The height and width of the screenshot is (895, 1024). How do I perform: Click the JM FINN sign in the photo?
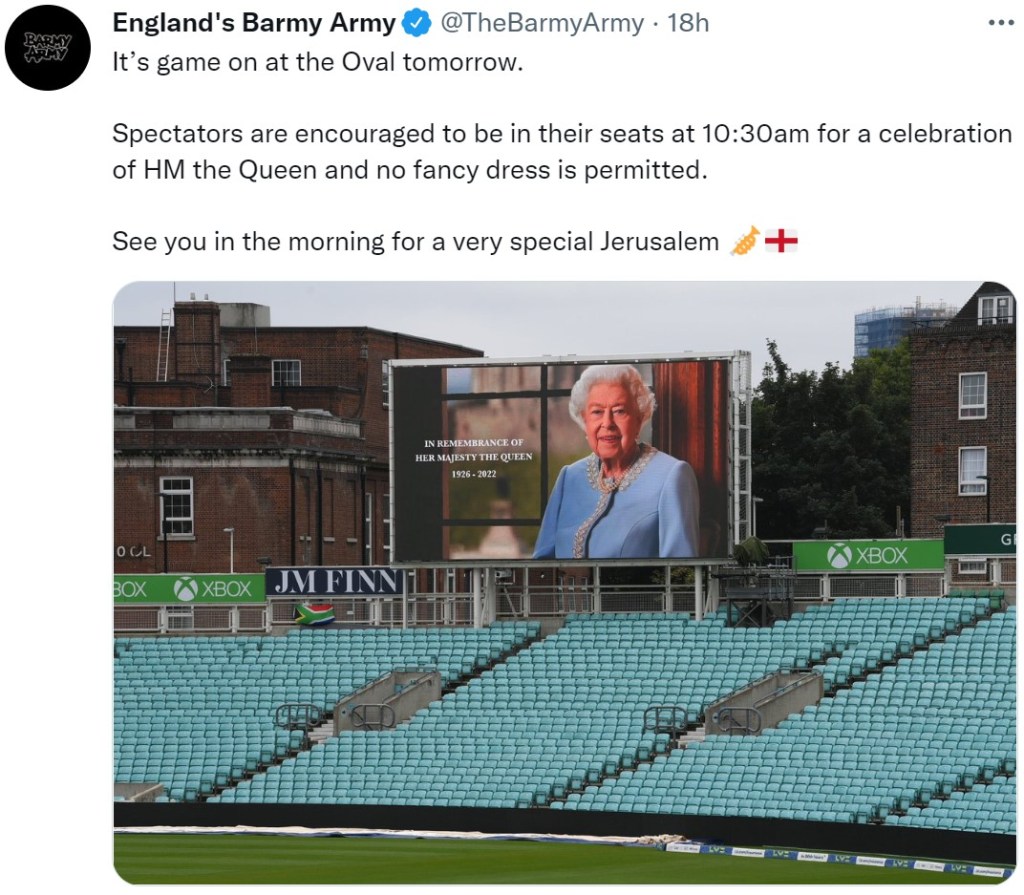(x=334, y=582)
